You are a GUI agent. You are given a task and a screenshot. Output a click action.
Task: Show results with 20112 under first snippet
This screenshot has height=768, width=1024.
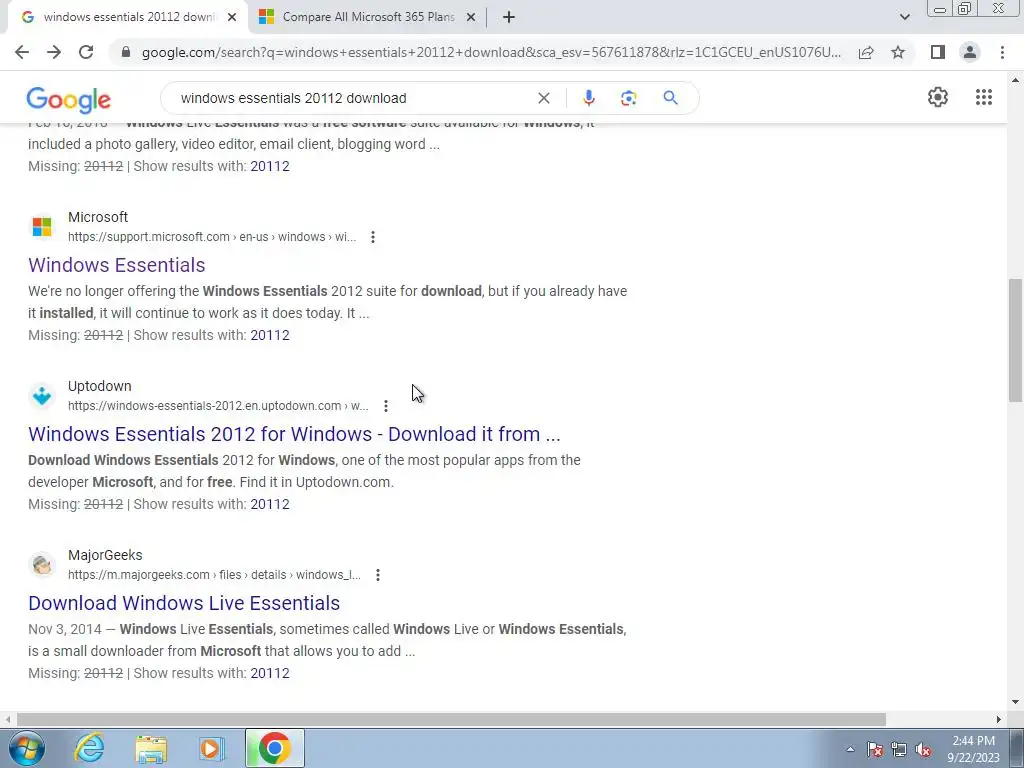click(x=270, y=166)
